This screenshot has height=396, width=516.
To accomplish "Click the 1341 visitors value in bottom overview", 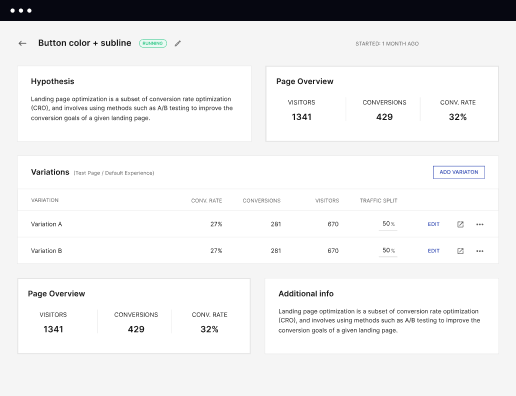I will click(53, 329).
